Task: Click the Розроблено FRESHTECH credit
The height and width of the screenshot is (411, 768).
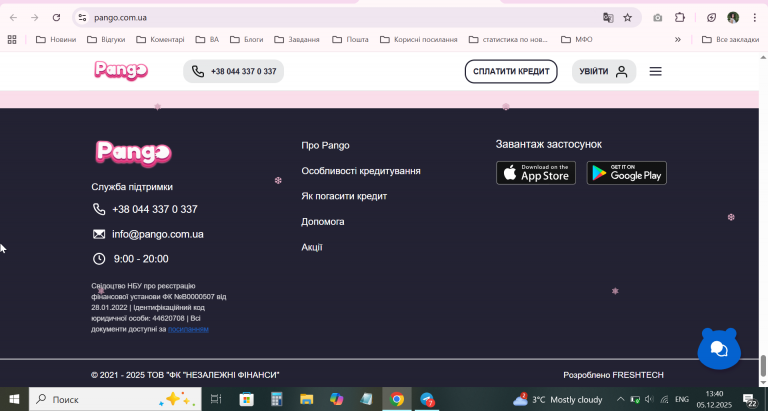Action: tap(613, 375)
